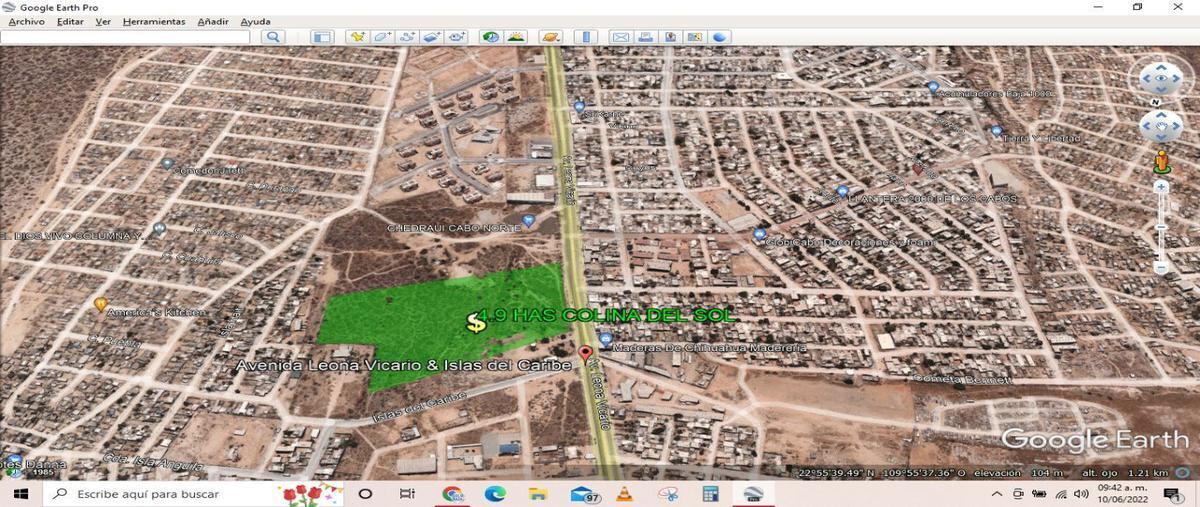Open the notifications center icon
The height and width of the screenshot is (507, 1200).
[1171, 494]
